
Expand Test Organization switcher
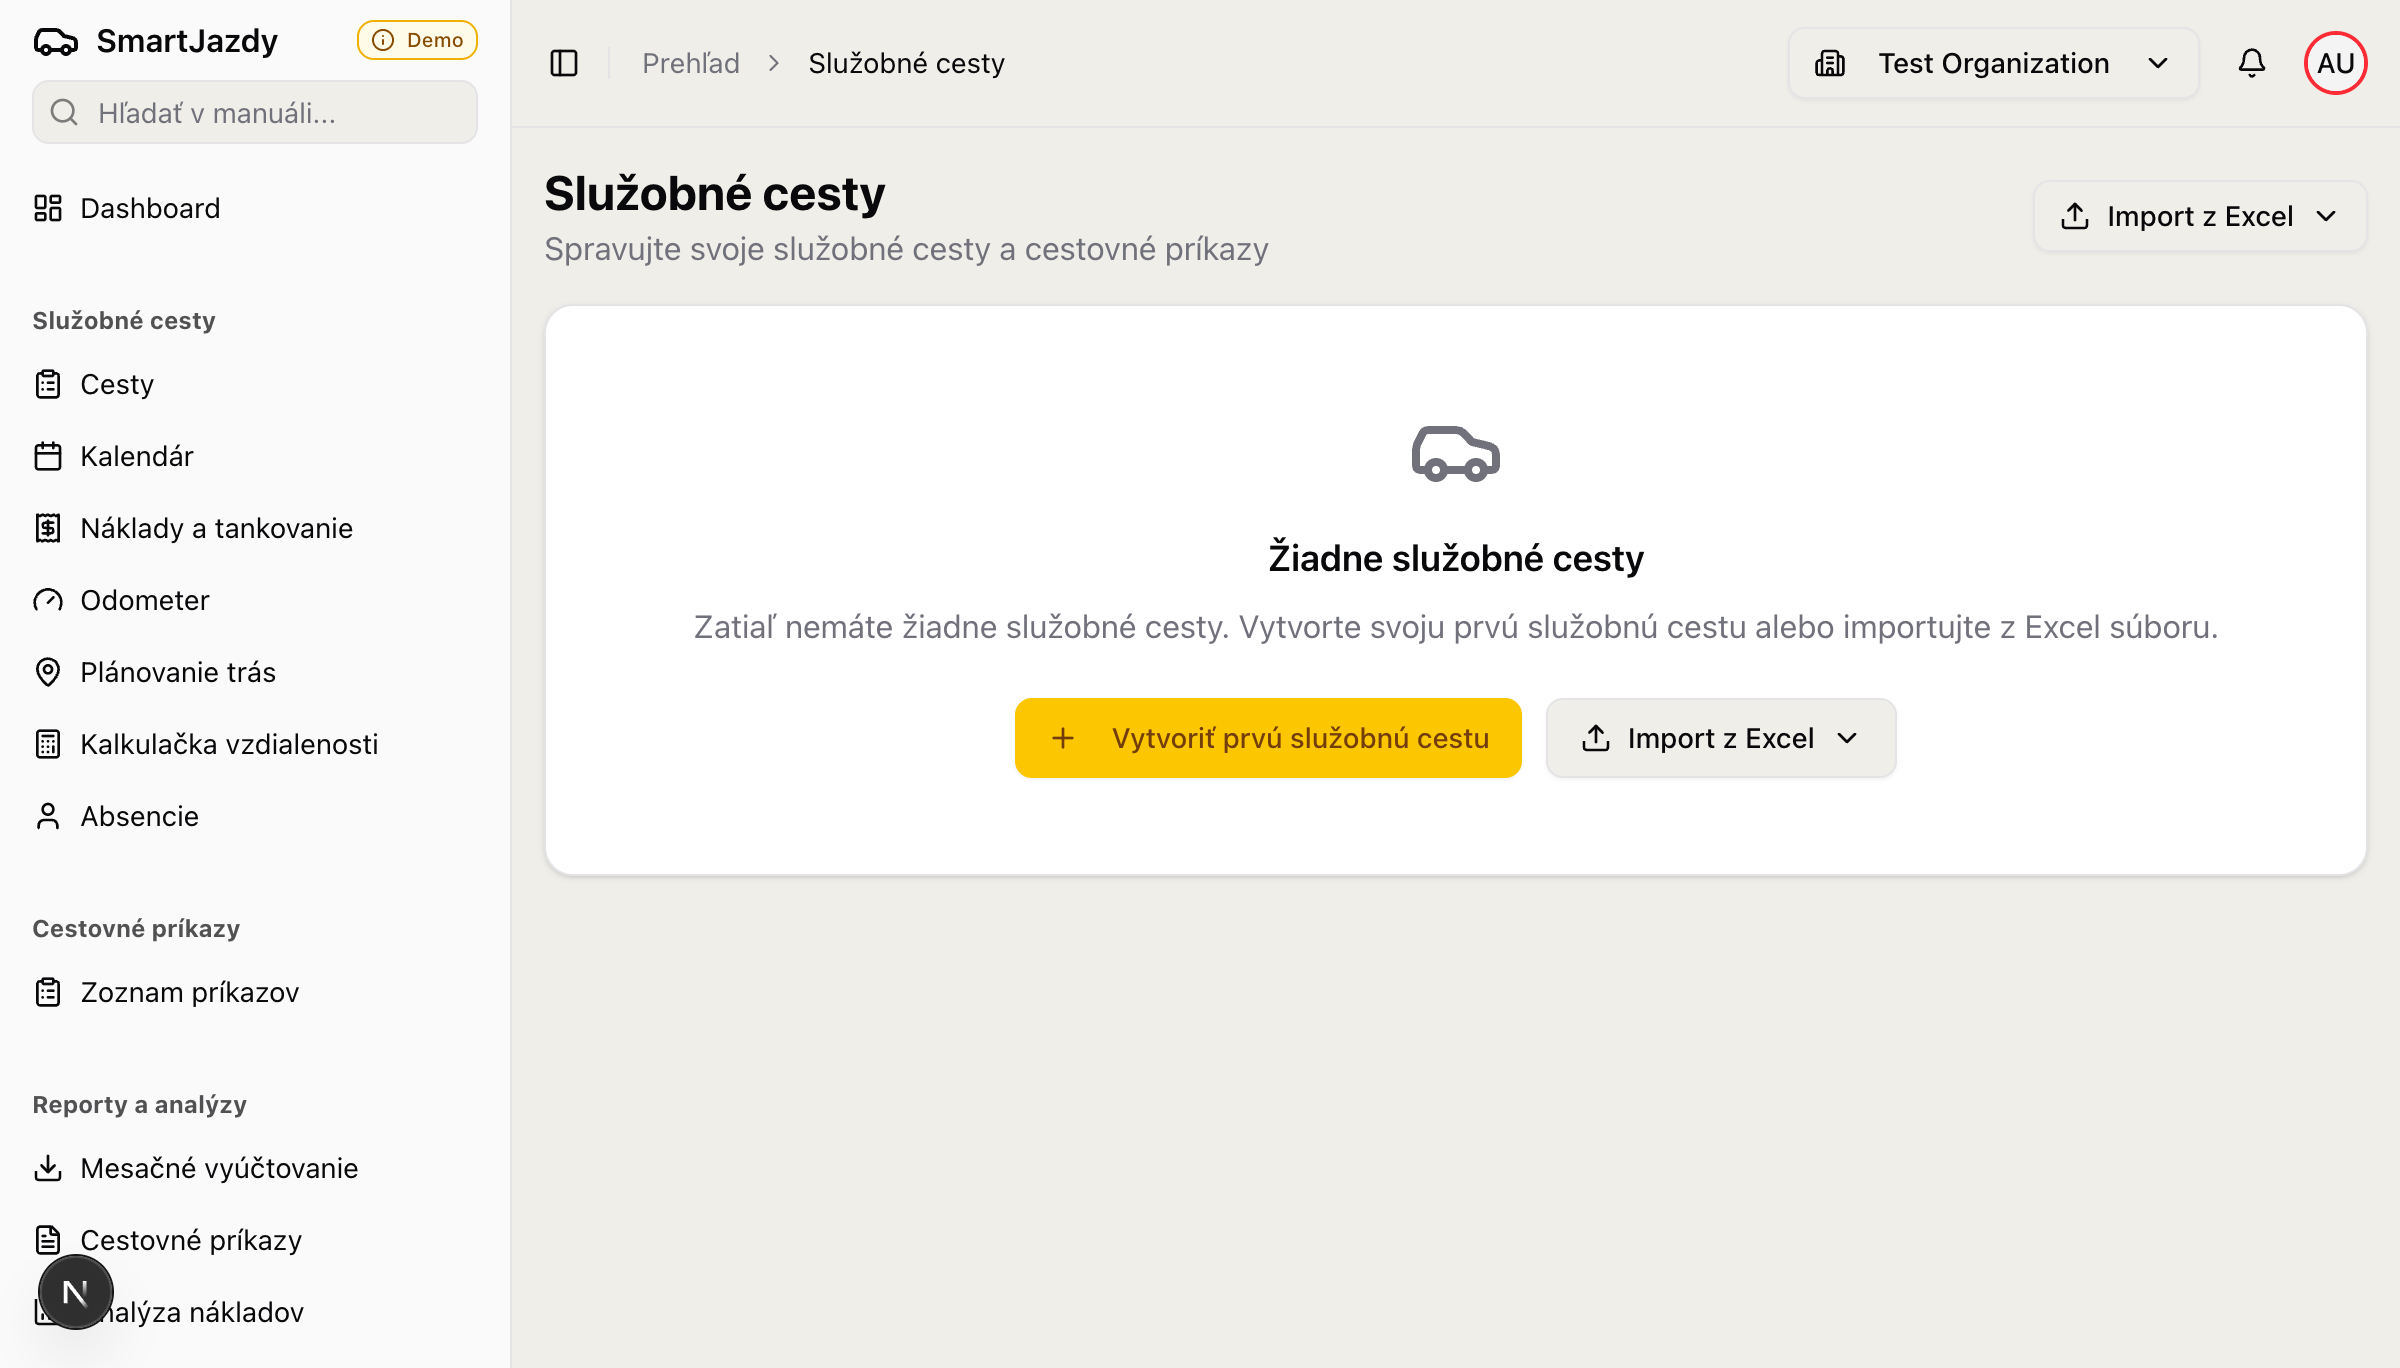click(1993, 63)
